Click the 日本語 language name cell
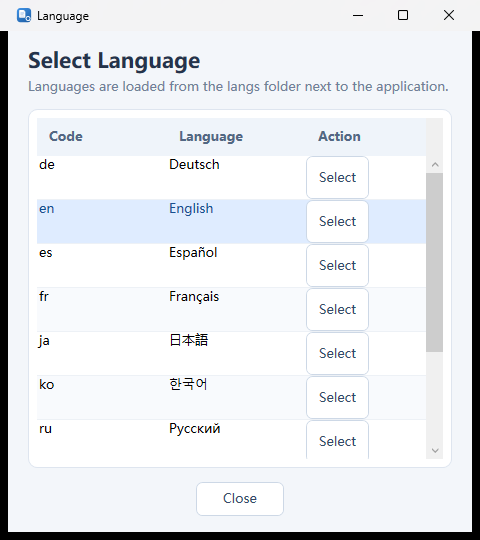 coord(237,354)
